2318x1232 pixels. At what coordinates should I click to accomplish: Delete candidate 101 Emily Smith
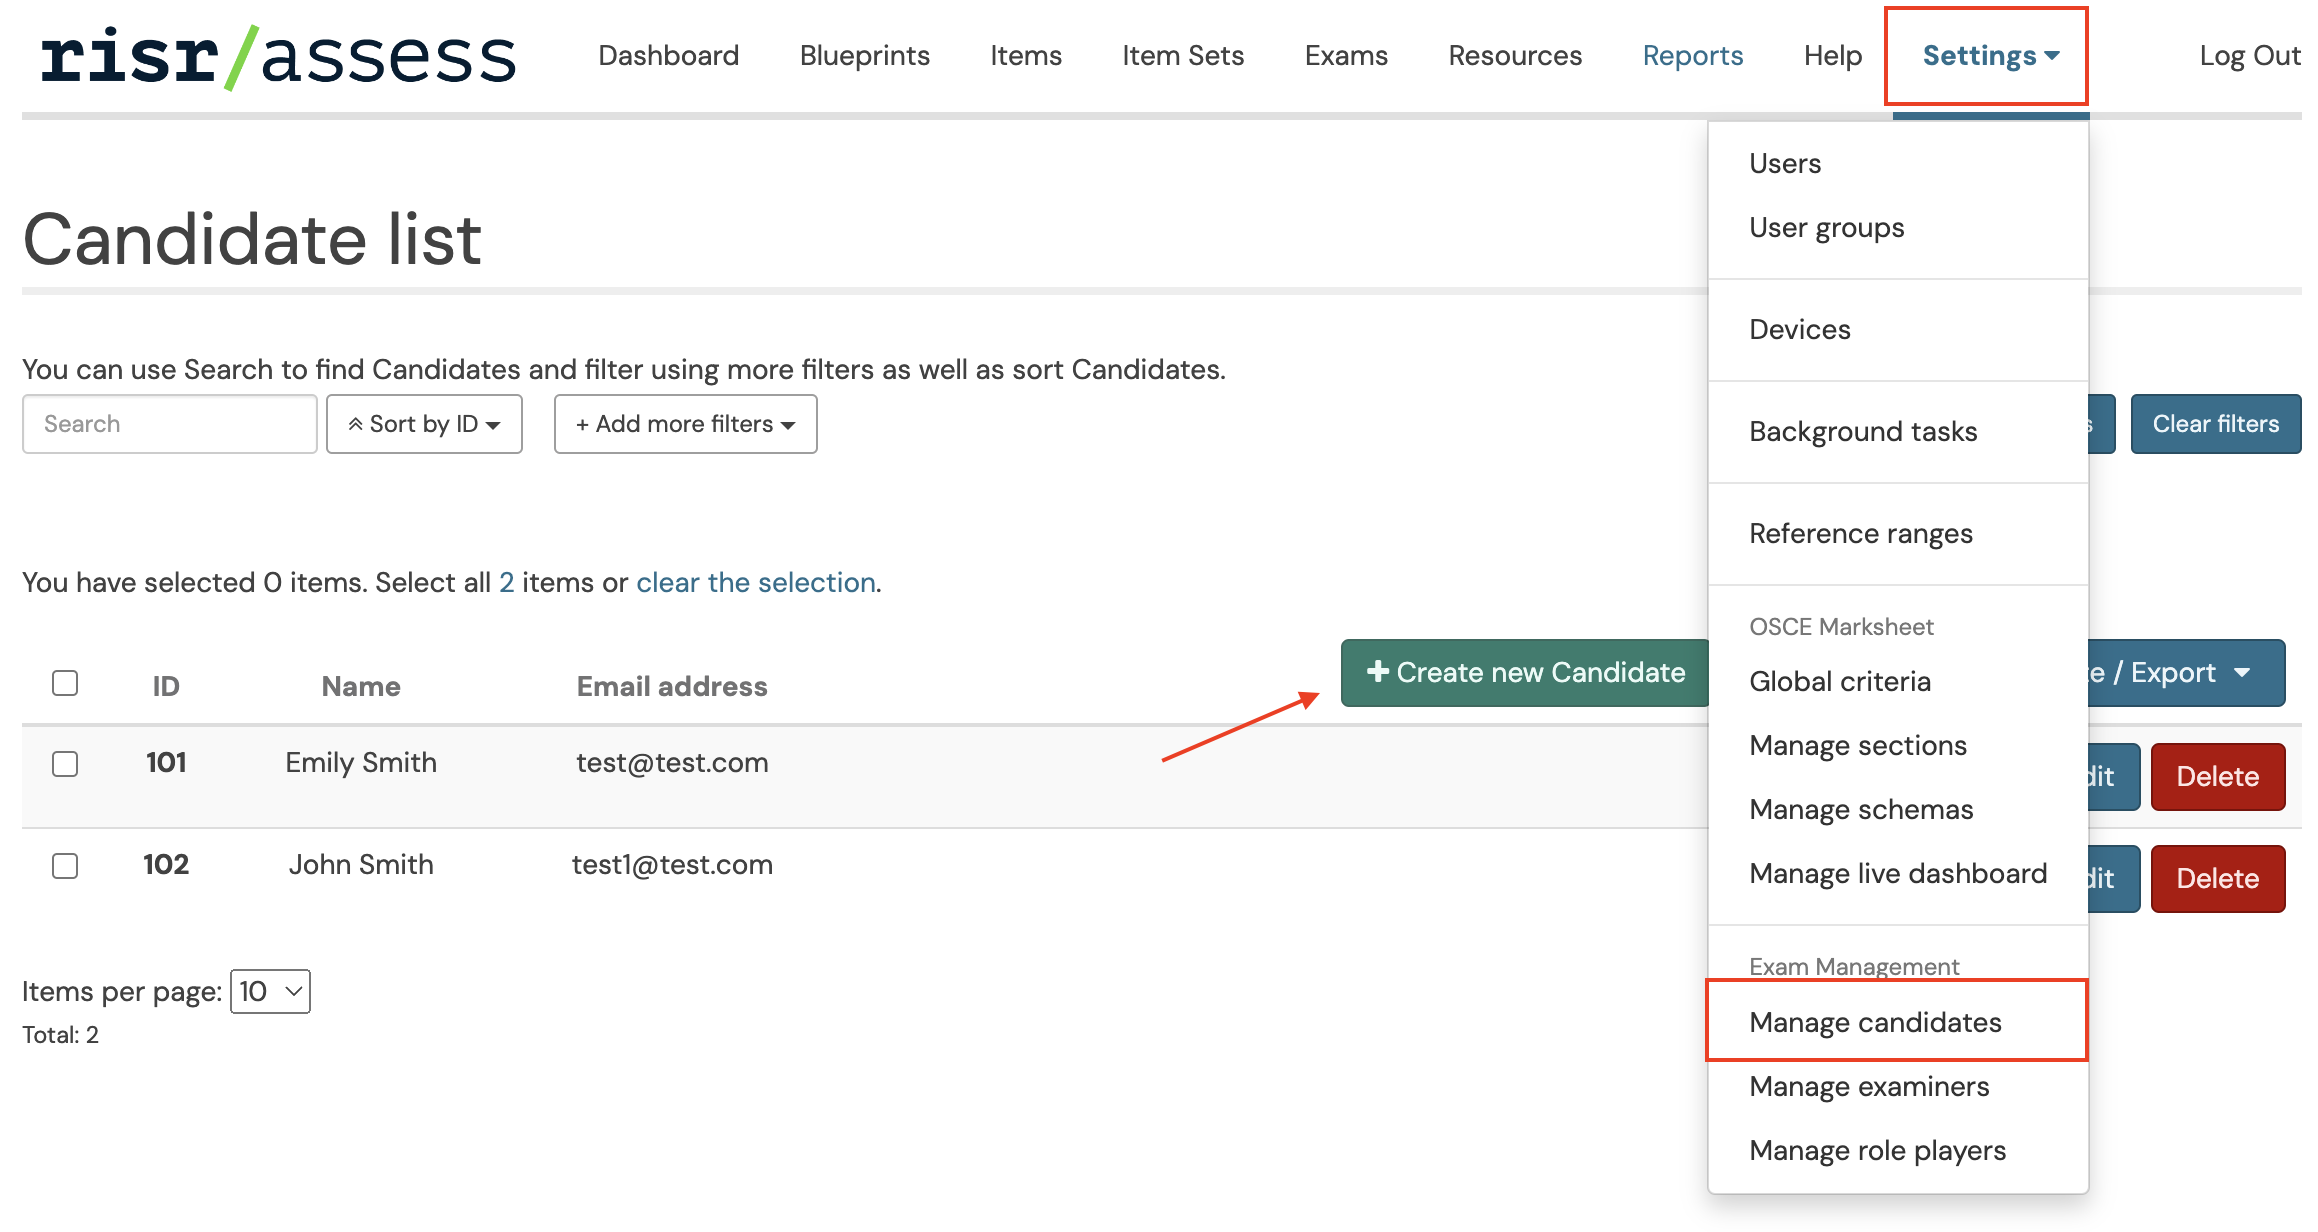tap(2218, 777)
